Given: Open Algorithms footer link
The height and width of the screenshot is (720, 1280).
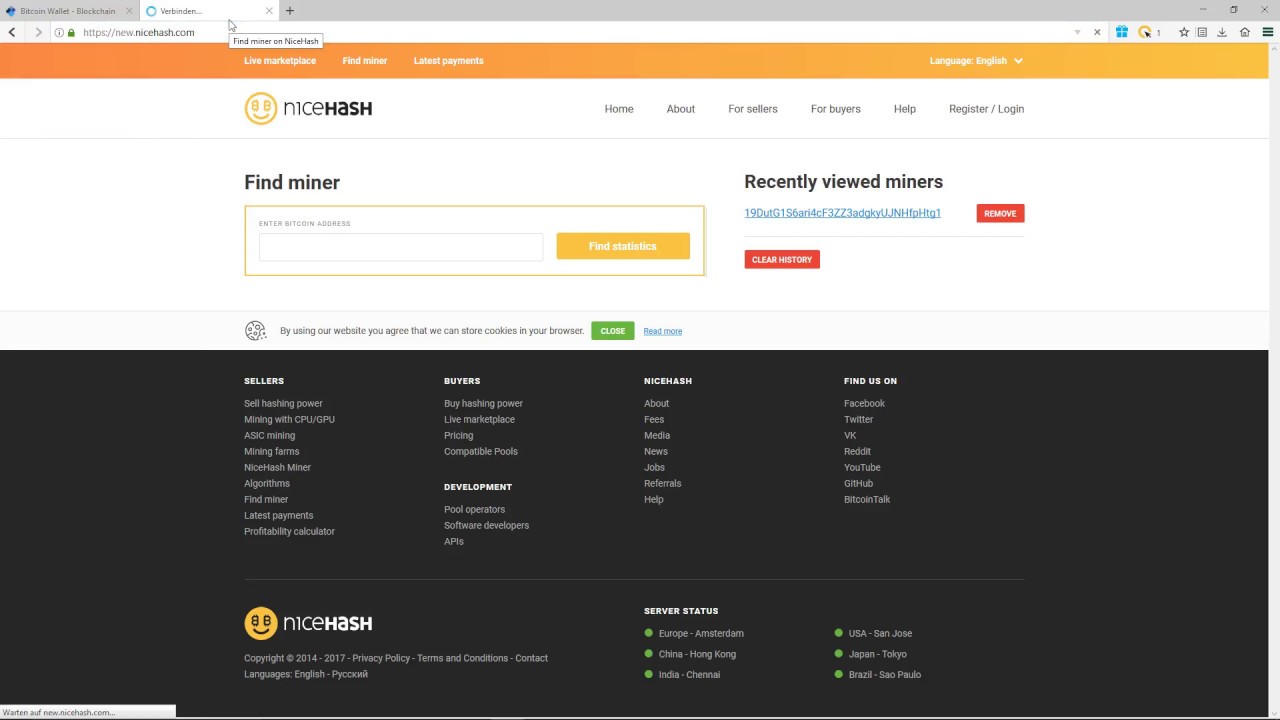Looking at the screenshot, I should (x=267, y=484).
